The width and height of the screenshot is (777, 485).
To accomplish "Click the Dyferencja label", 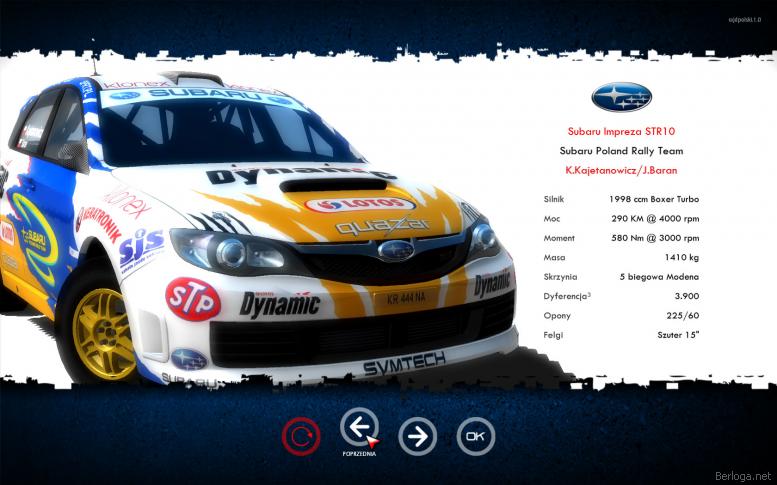I will (x=567, y=296).
